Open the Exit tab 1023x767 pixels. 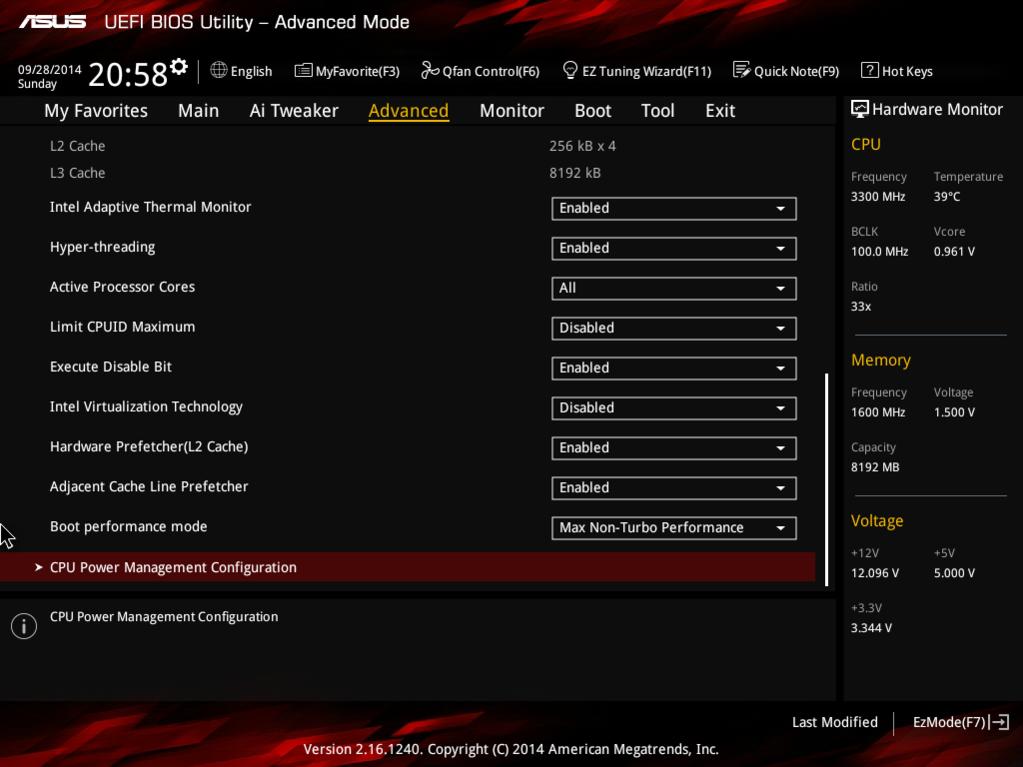[x=720, y=111]
